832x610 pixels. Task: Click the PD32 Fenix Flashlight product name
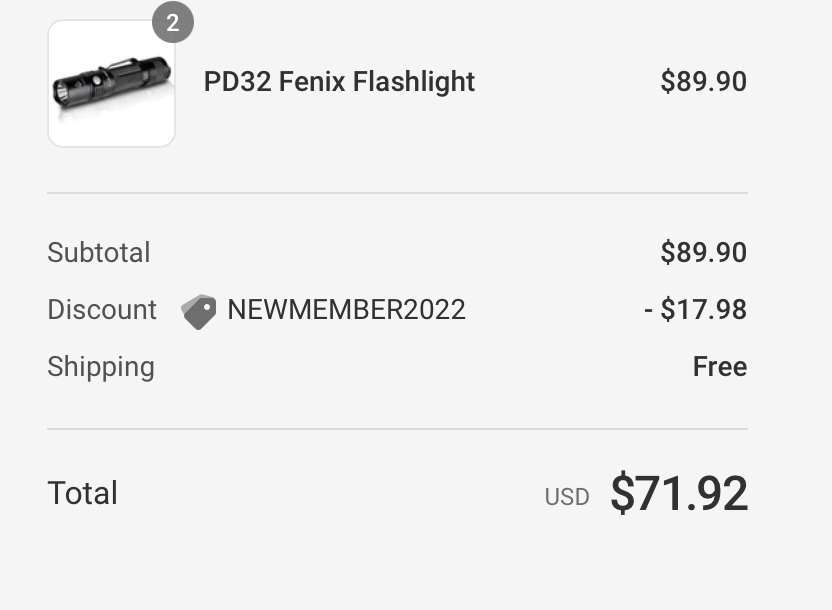[x=339, y=82]
